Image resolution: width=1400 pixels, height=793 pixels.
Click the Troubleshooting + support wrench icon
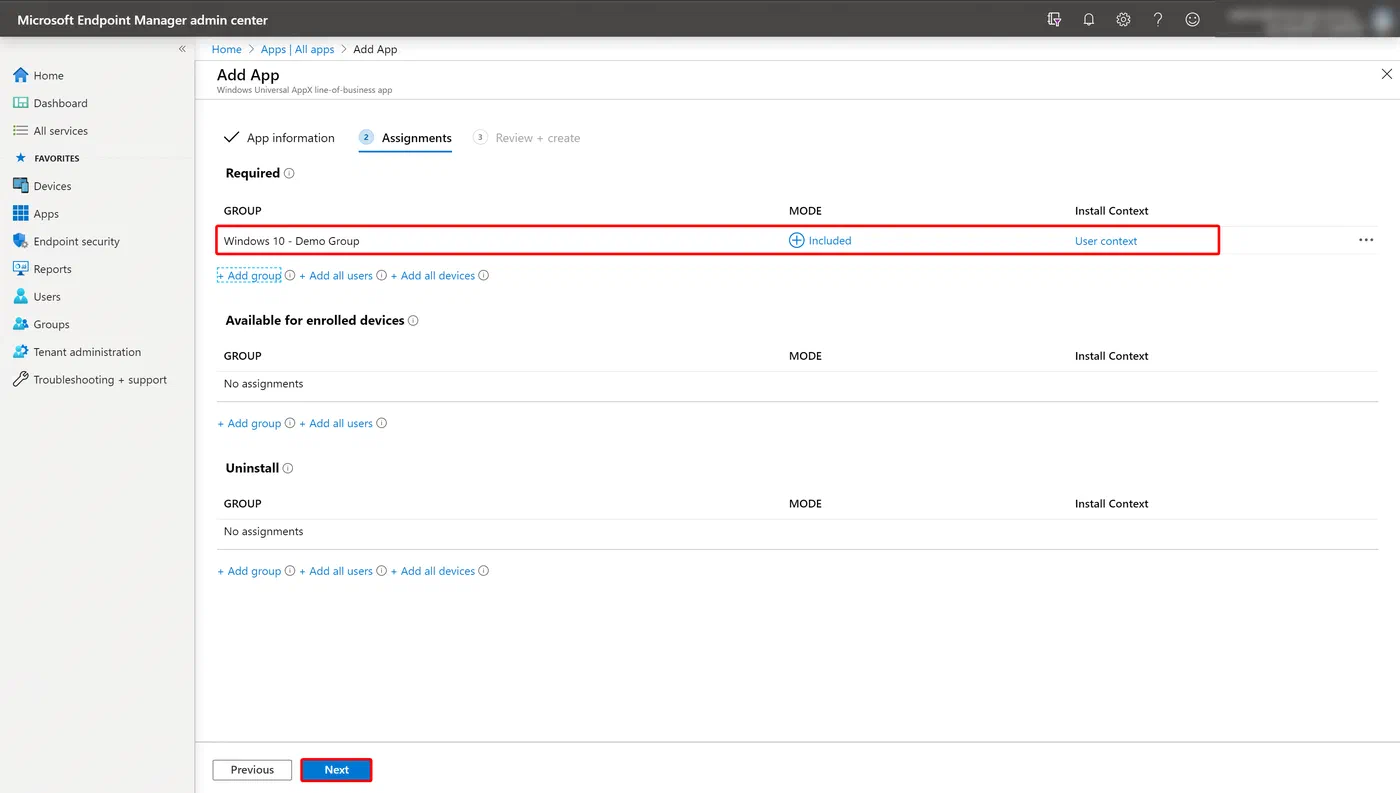coord(20,380)
